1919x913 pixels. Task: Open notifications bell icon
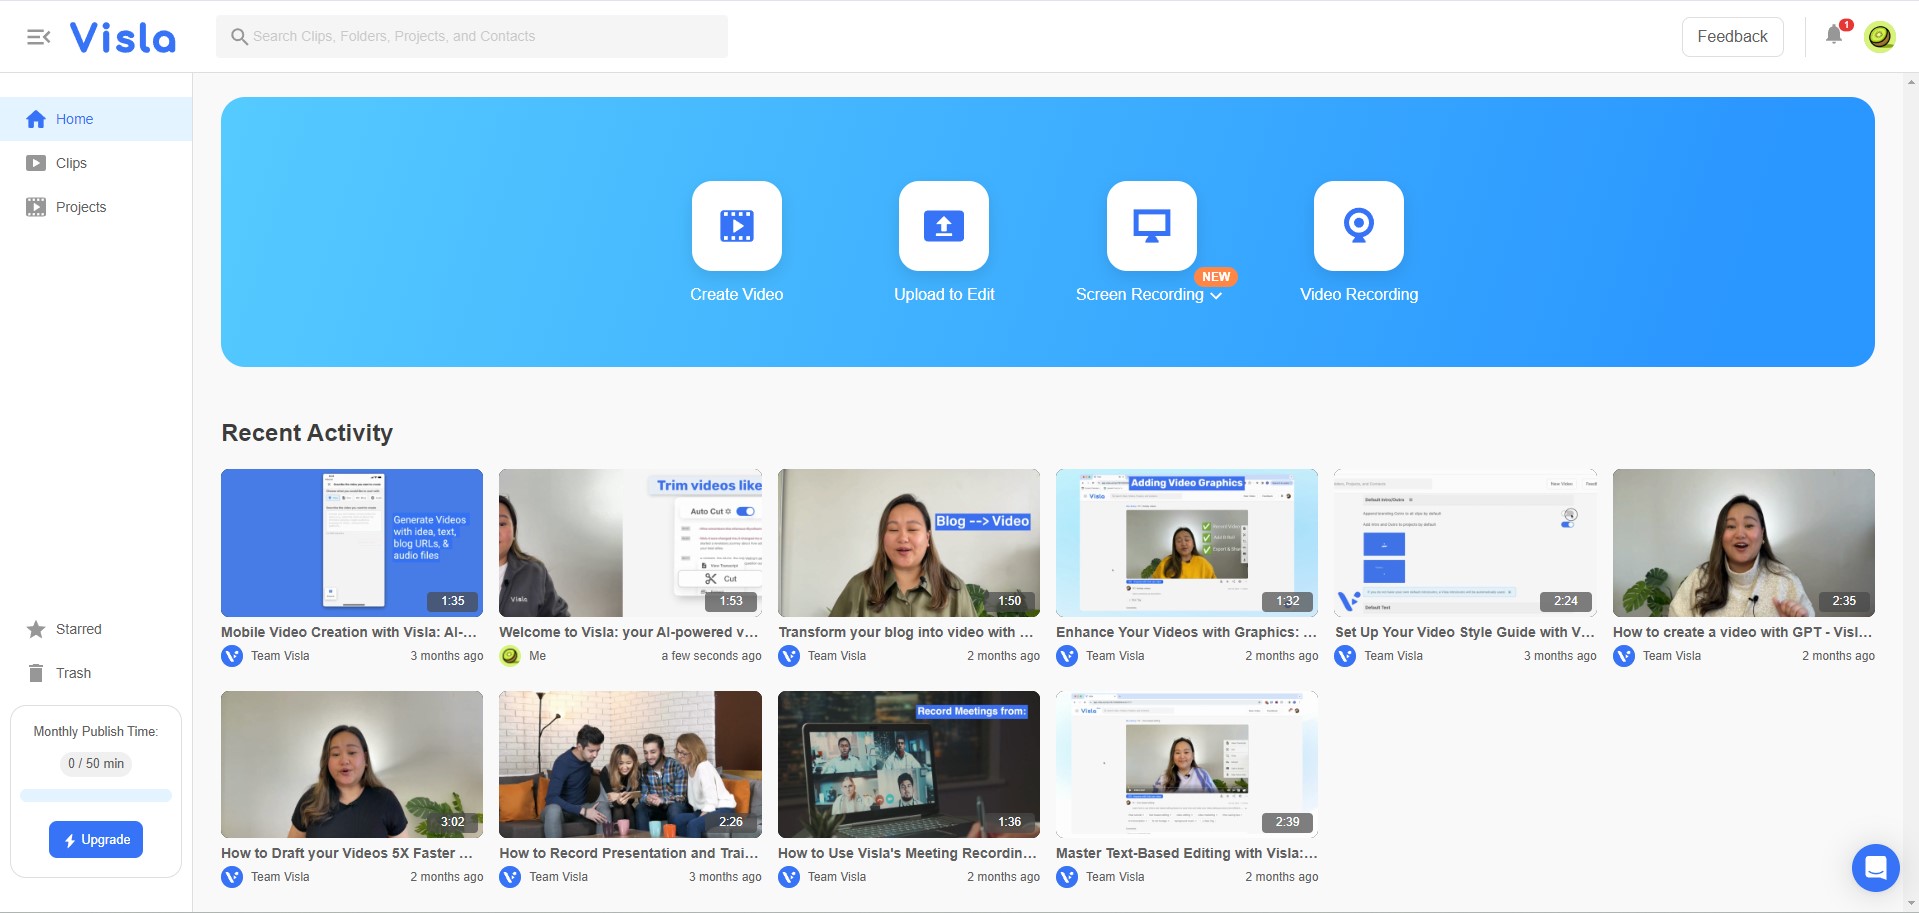pos(1834,35)
